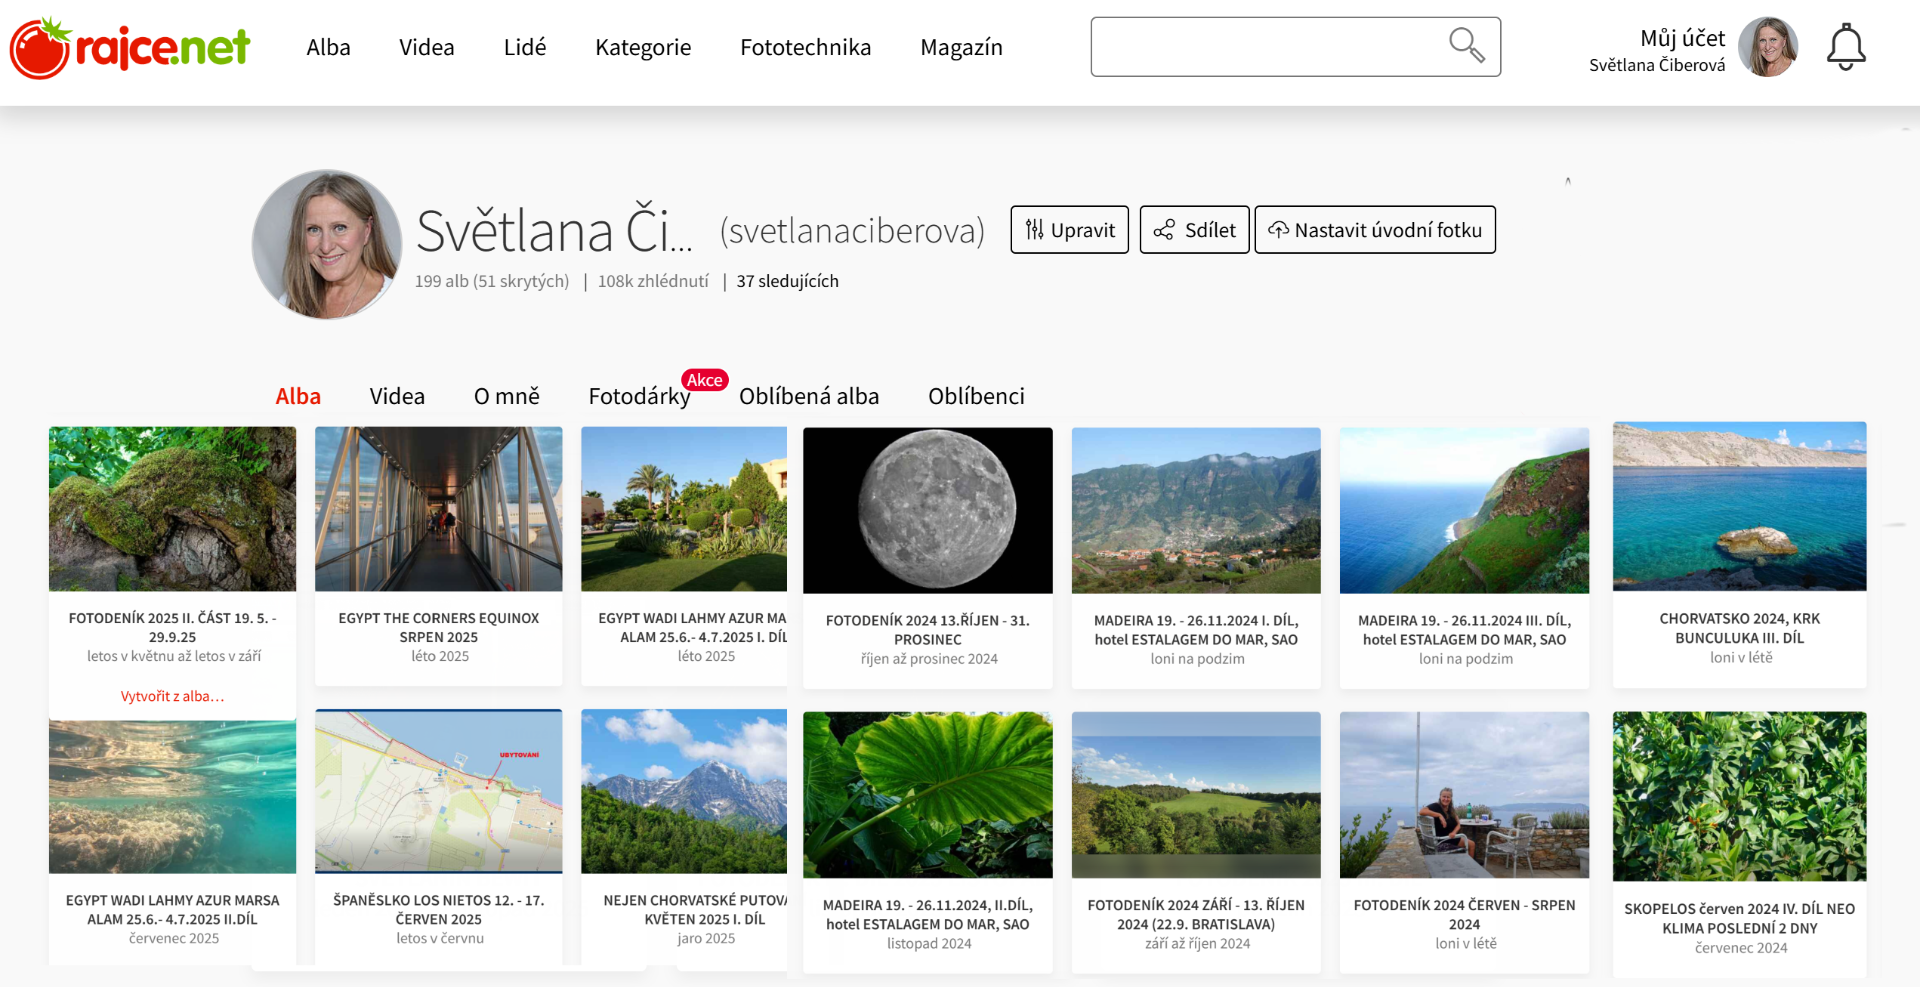Click the magnifying glass search icon
The height and width of the screenshot is (987, 1920).
[1466, 45]
